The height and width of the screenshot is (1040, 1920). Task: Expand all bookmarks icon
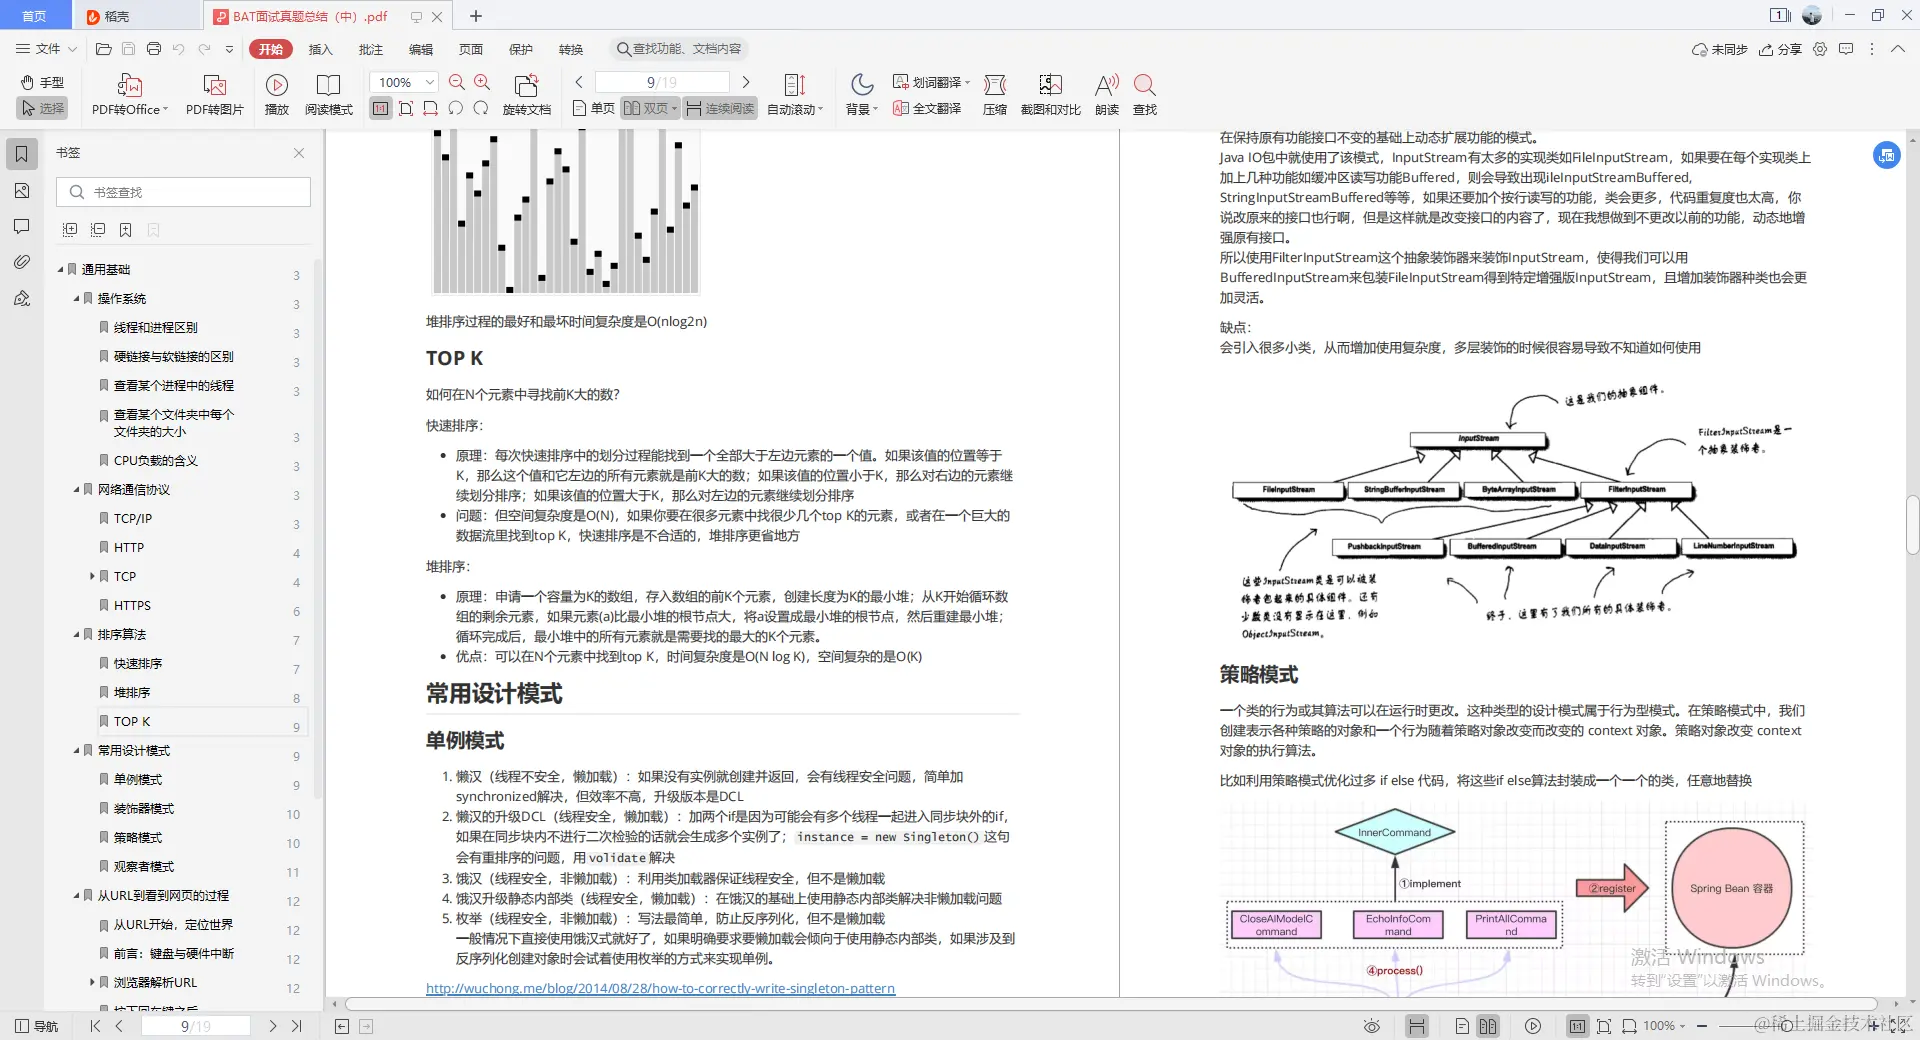click(70, 230)
